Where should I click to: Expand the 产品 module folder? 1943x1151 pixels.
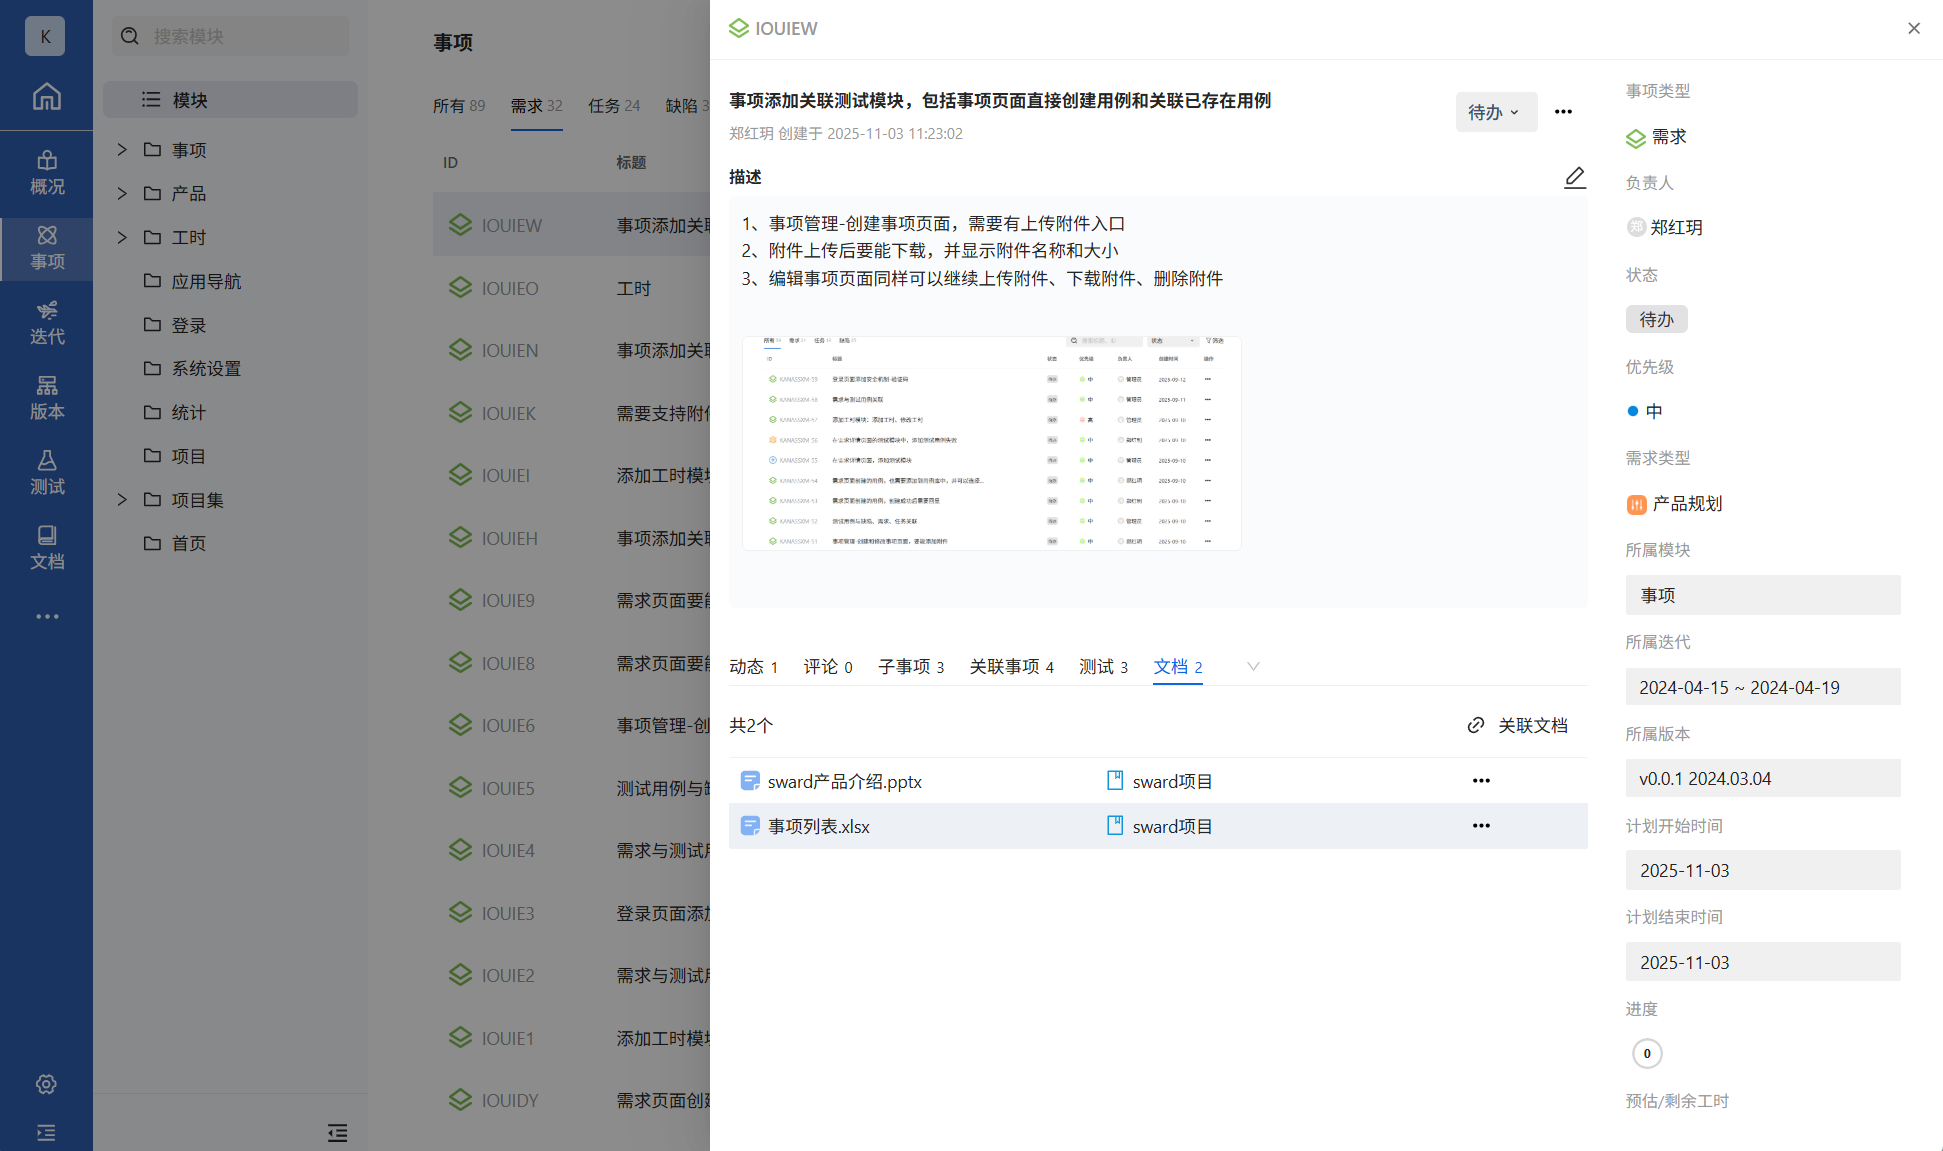[x=122, y=193]
